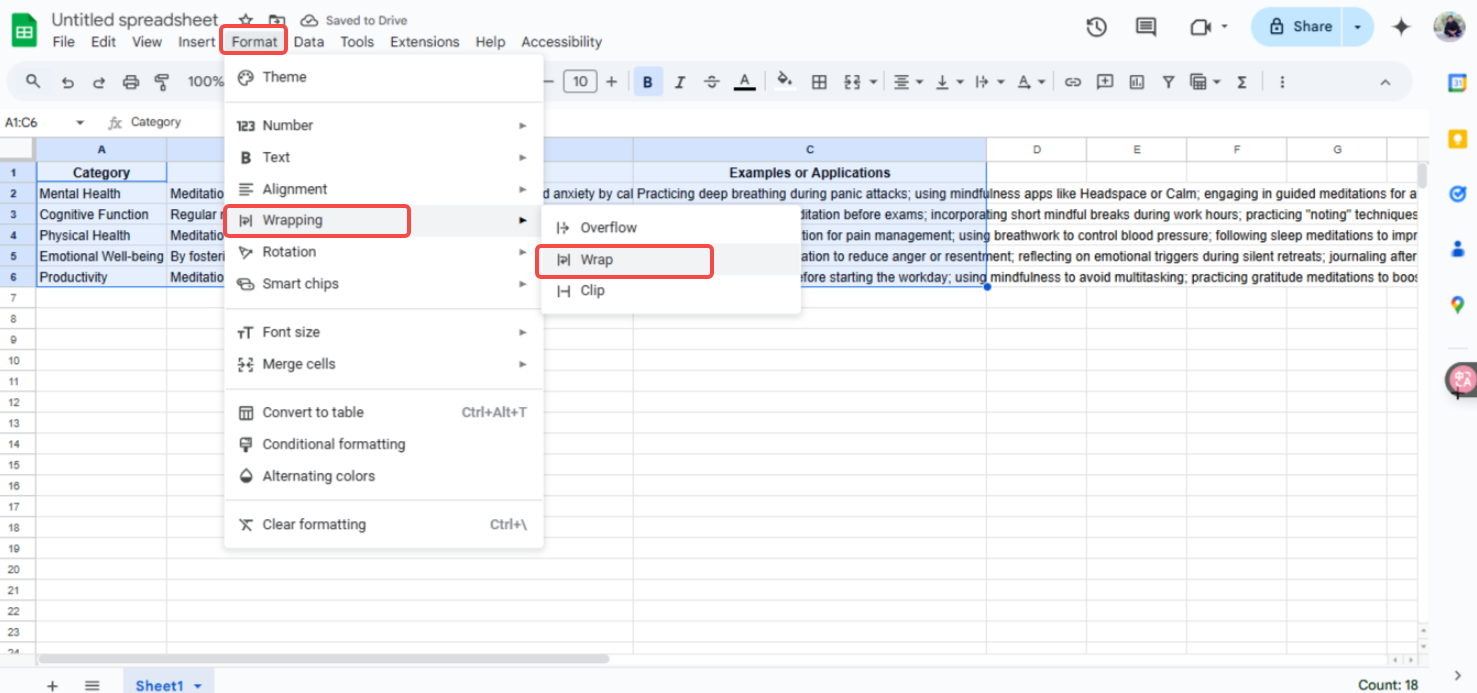Open Google Calendar in the side panel

coord(1457,82)
